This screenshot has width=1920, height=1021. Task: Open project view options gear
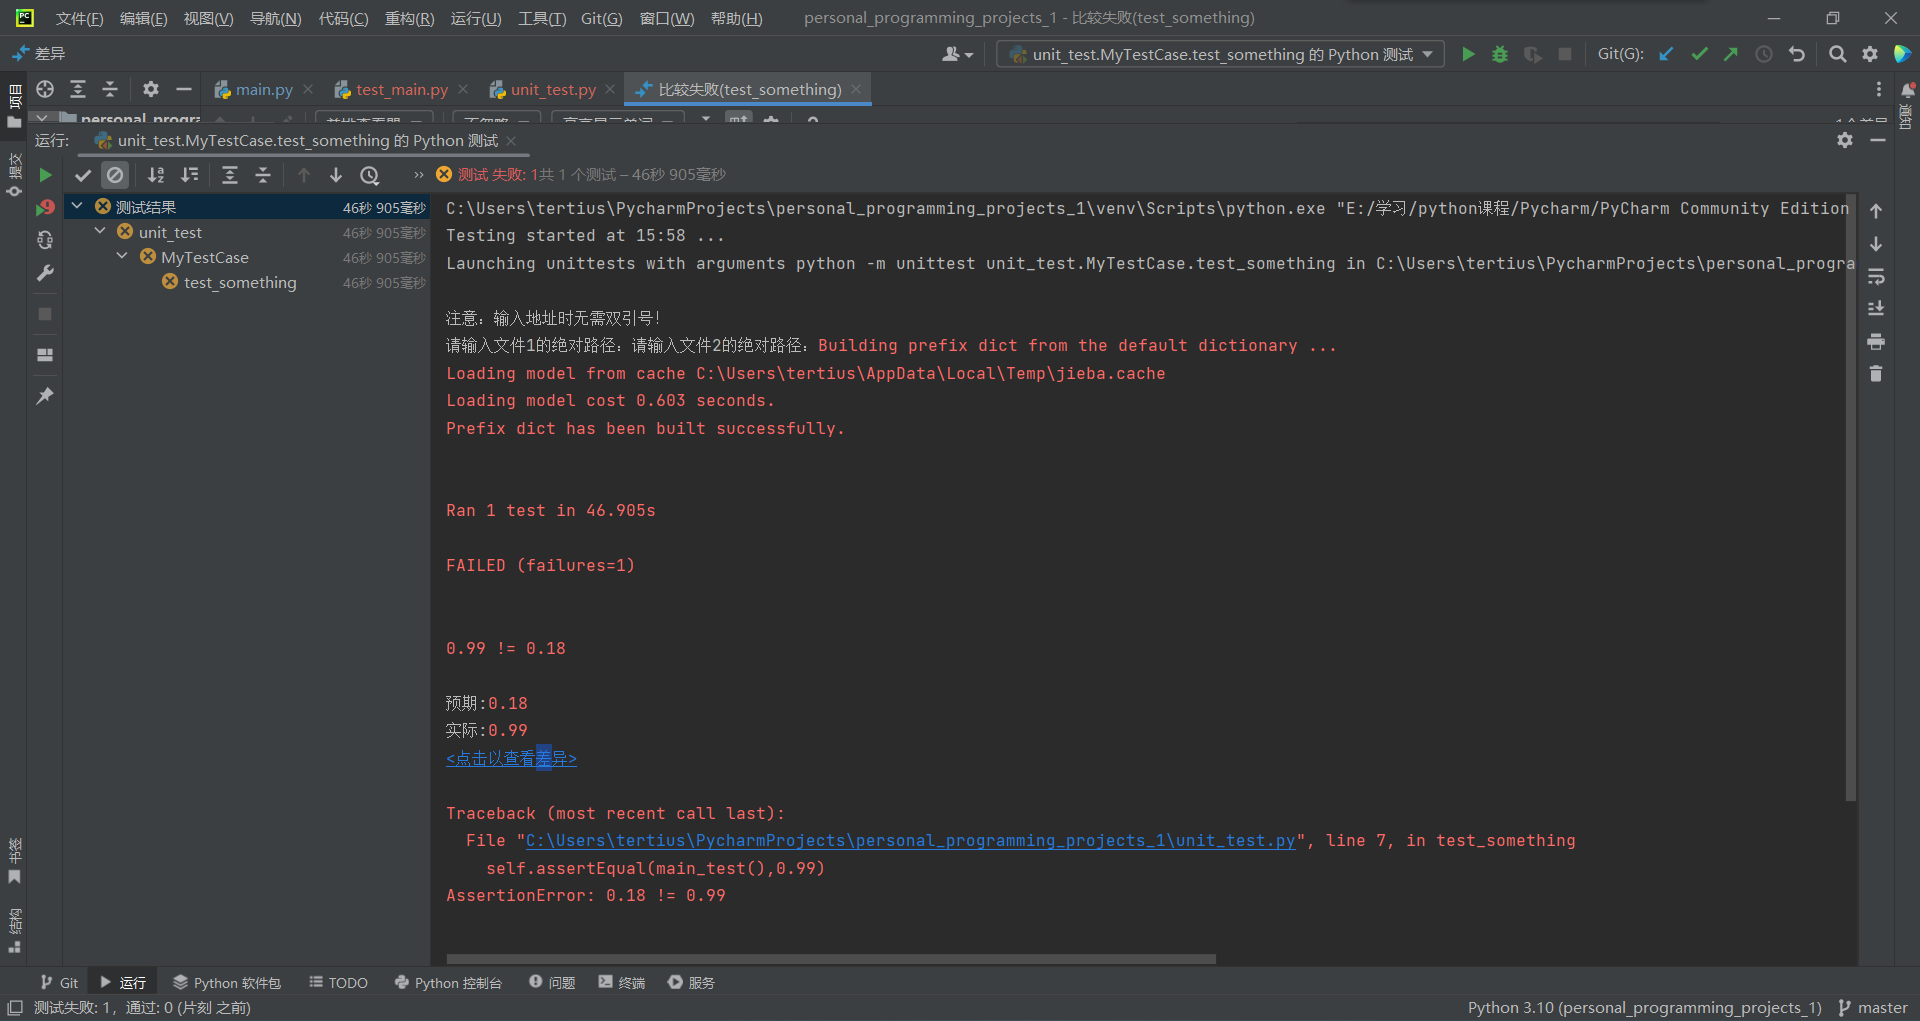150,89
